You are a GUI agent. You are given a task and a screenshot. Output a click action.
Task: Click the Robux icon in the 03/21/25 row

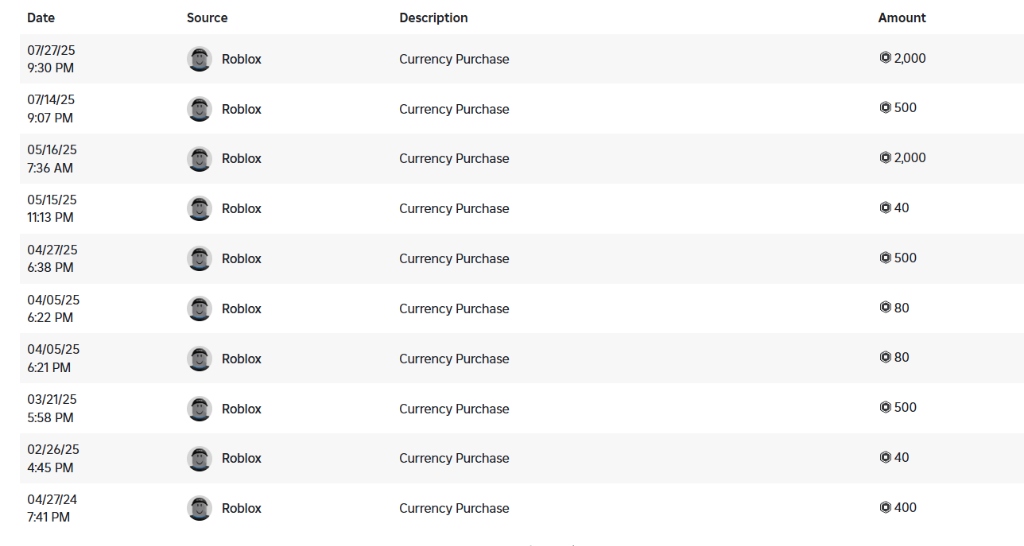(885, 408)
